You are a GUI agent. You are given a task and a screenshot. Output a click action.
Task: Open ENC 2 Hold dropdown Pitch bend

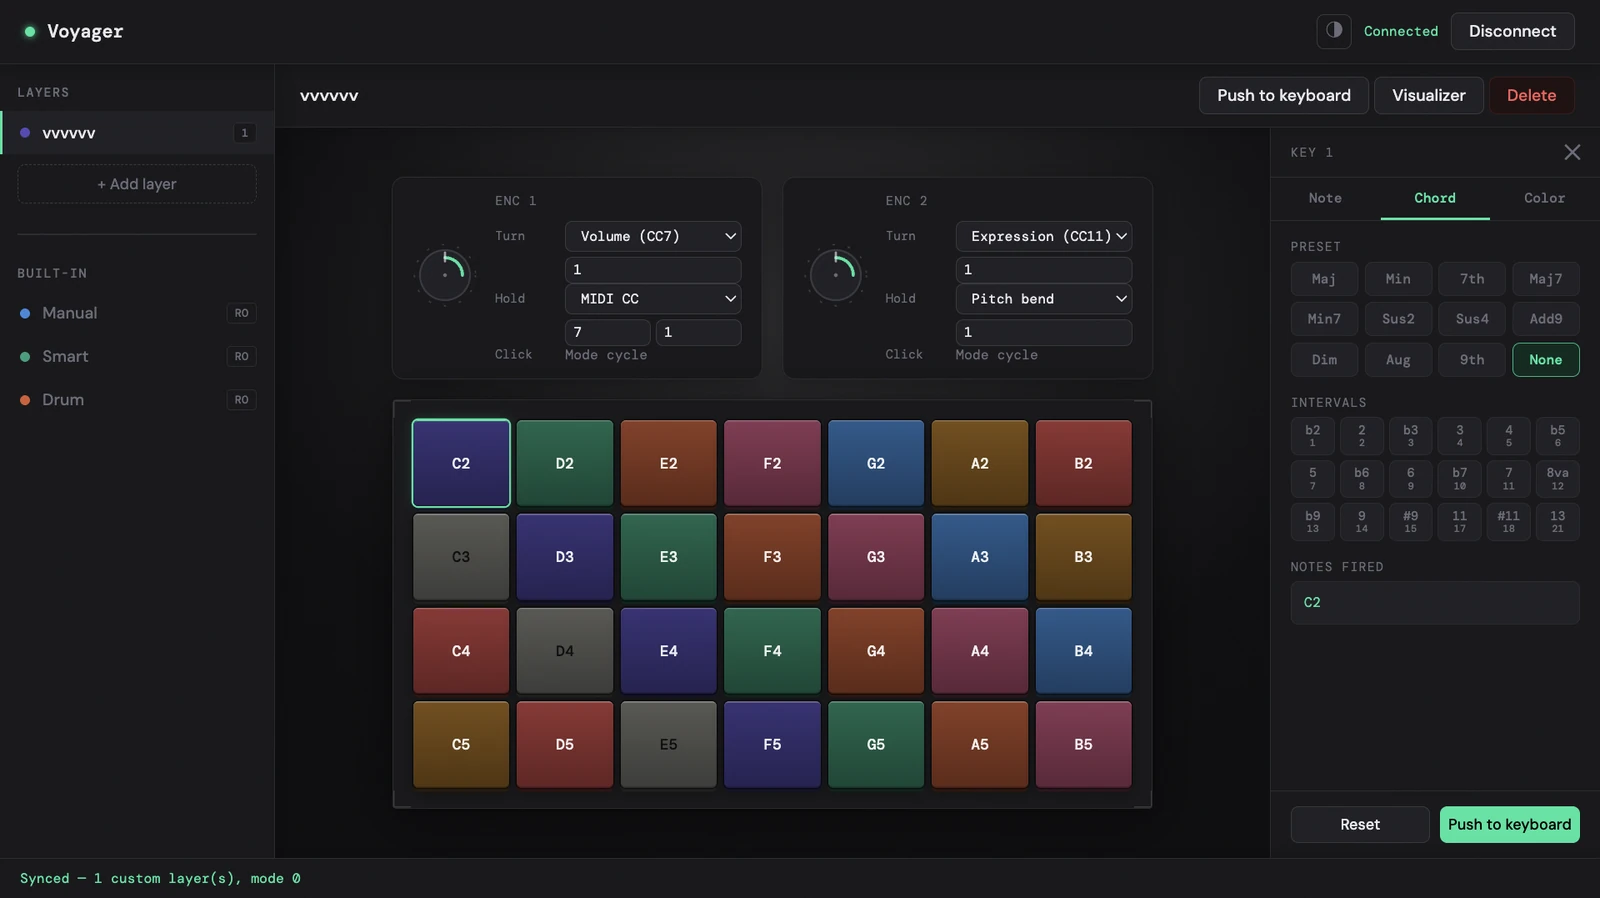[1044, 299]
